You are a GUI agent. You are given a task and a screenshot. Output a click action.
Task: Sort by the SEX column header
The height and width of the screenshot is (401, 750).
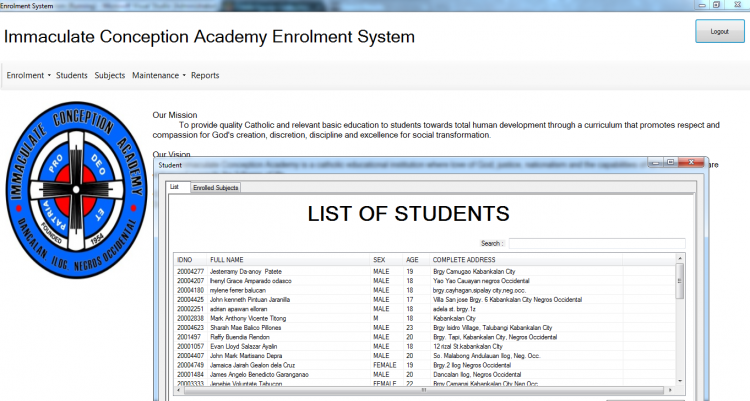coord(386,259)
